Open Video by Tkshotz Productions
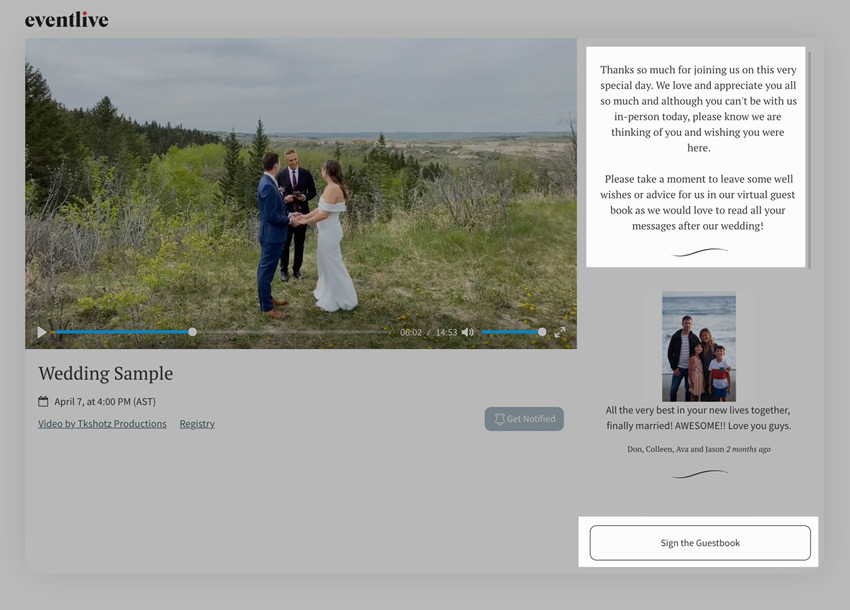The image size is (850, 610). 102,423
